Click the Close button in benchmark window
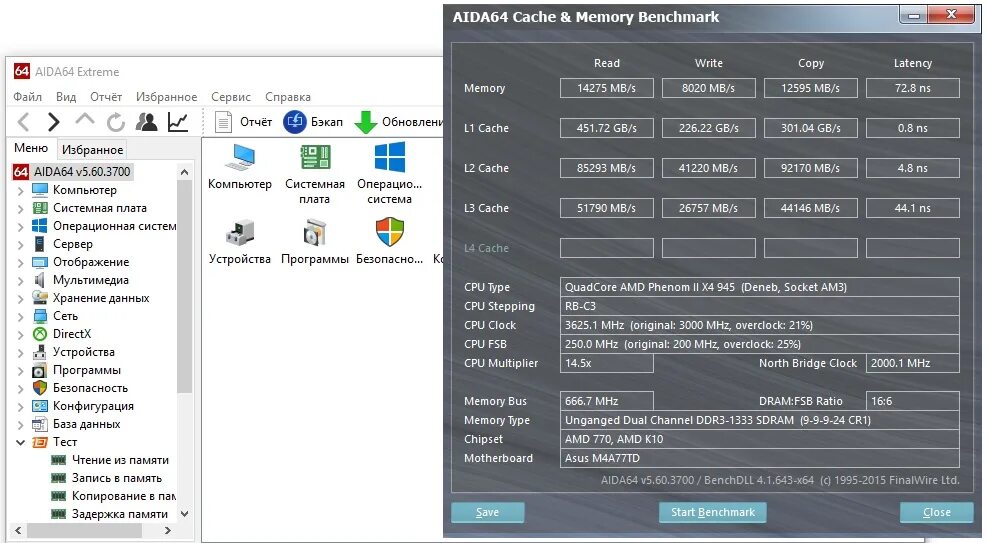 pos(937,512)
